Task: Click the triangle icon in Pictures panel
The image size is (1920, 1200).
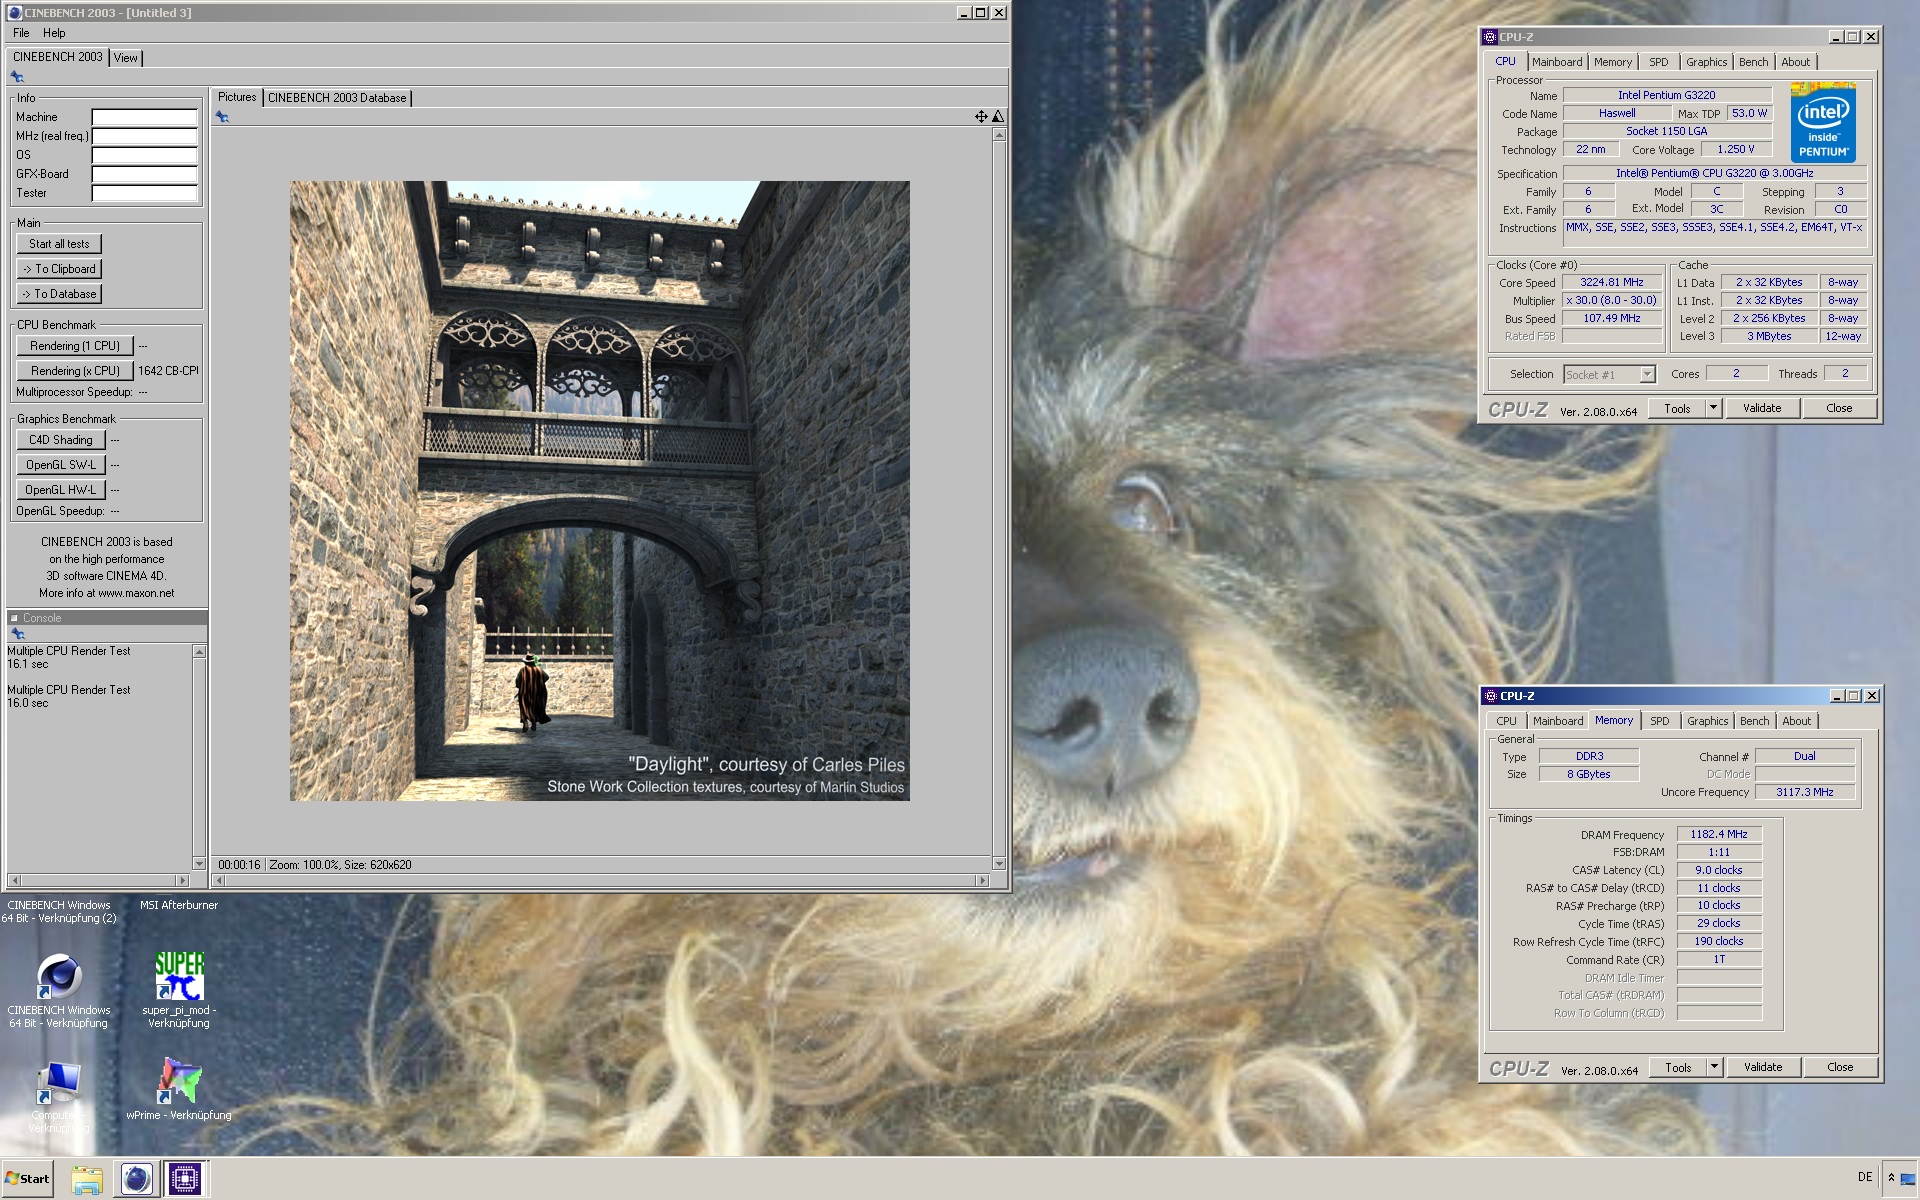Action: [998, 117]
